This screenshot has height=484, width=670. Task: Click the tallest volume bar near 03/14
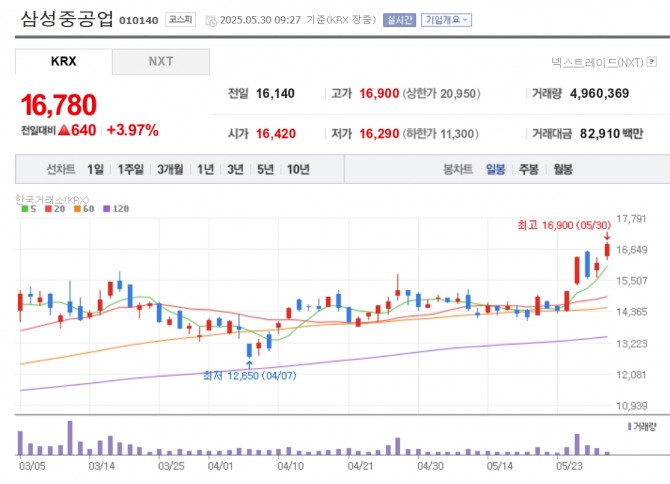tap(70, 438)
